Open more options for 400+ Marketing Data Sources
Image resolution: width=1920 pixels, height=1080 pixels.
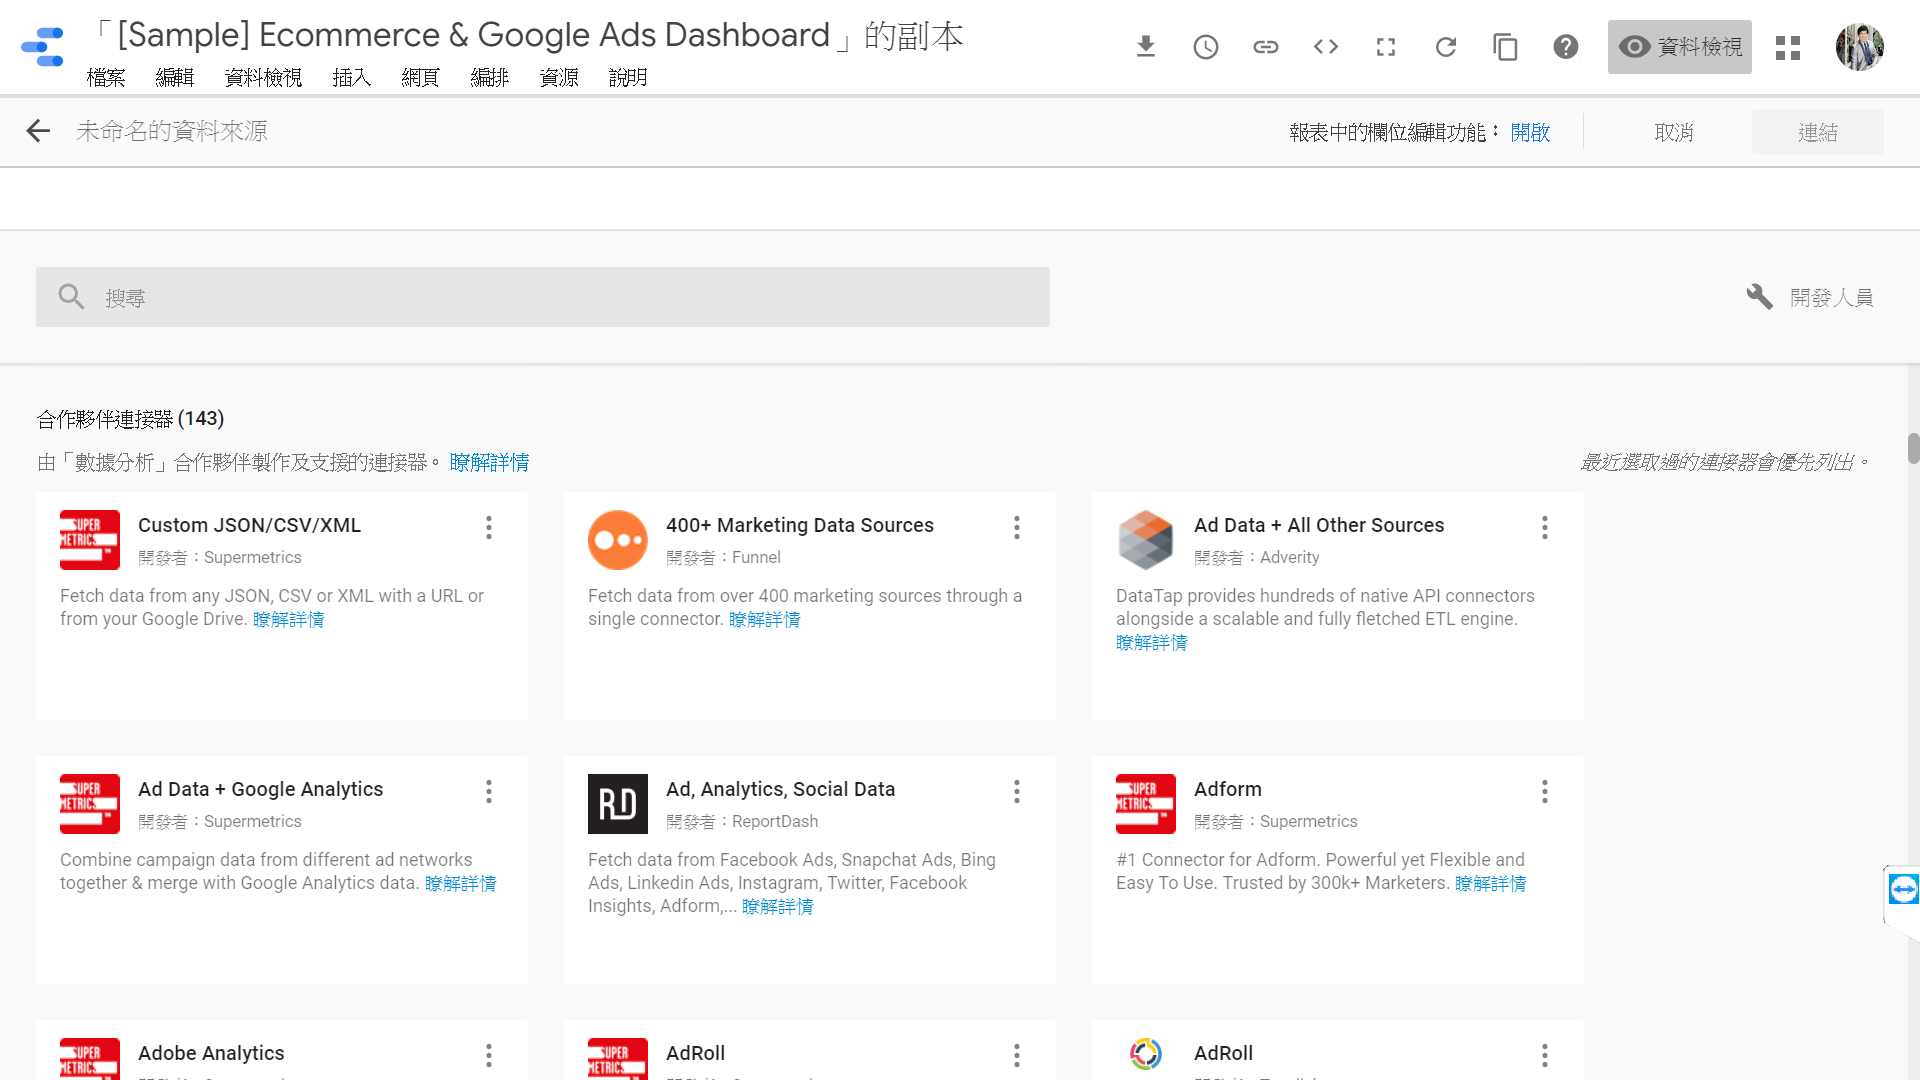[1017, 528]
